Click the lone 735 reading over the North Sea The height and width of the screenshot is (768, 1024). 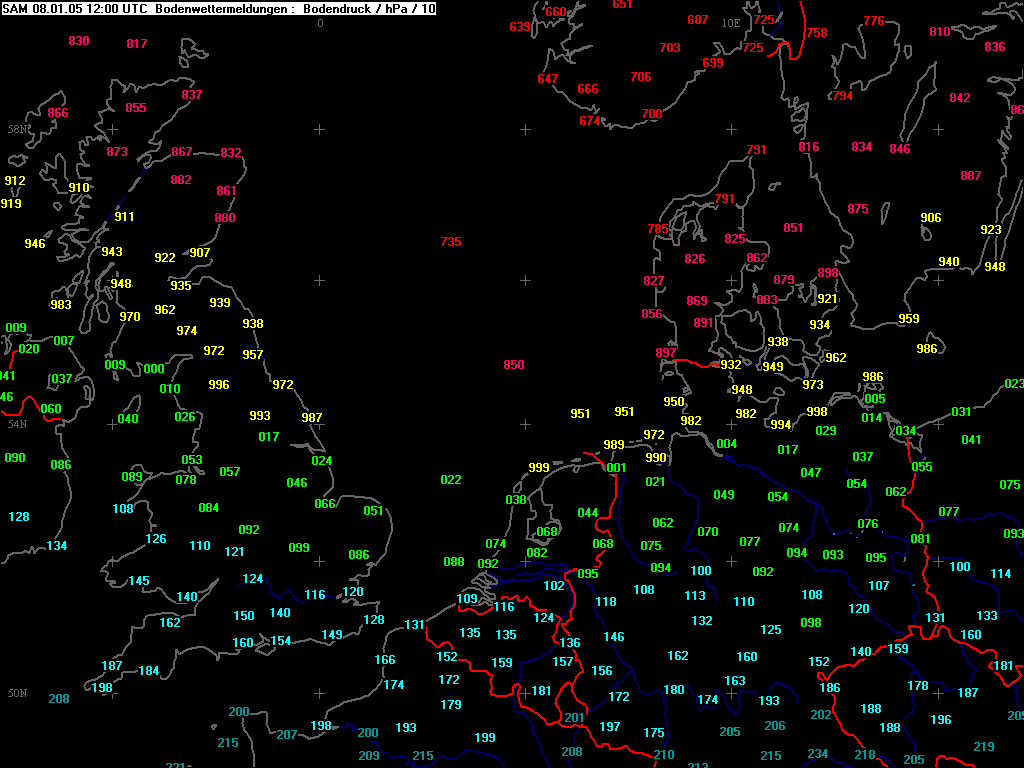(451, 242)
